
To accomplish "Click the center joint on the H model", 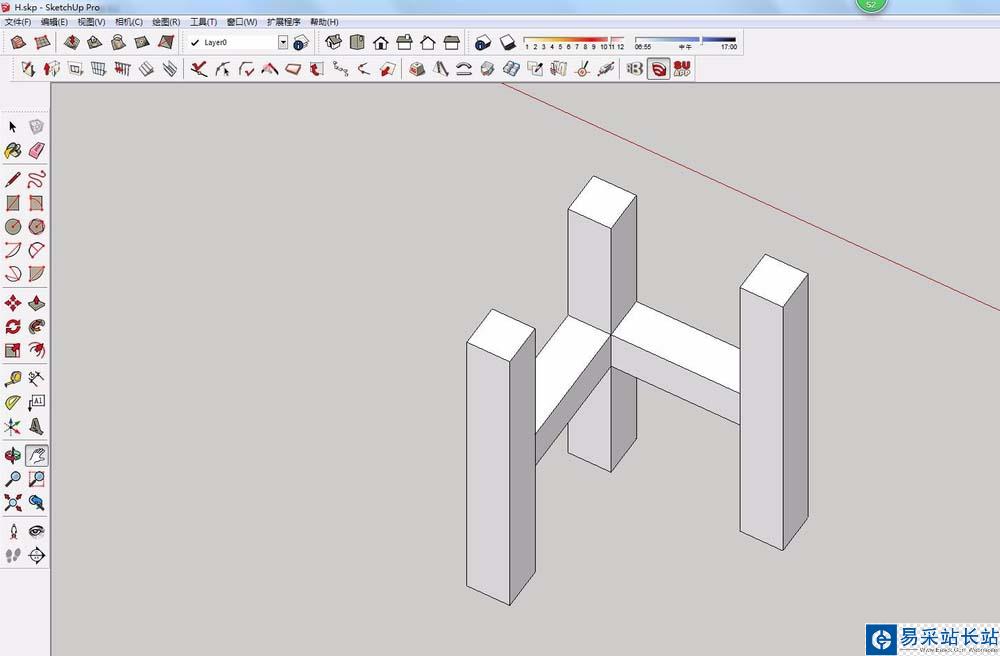I will [x=612, y=334].
